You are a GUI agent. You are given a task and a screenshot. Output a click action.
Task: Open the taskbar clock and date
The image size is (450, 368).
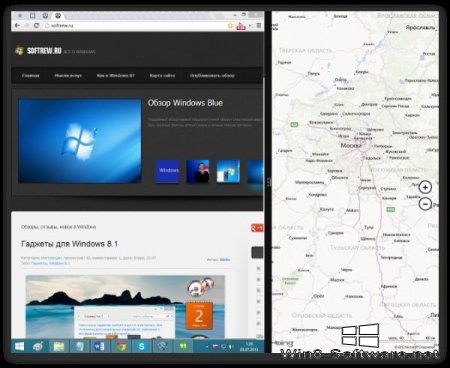(x=249, y=347)
